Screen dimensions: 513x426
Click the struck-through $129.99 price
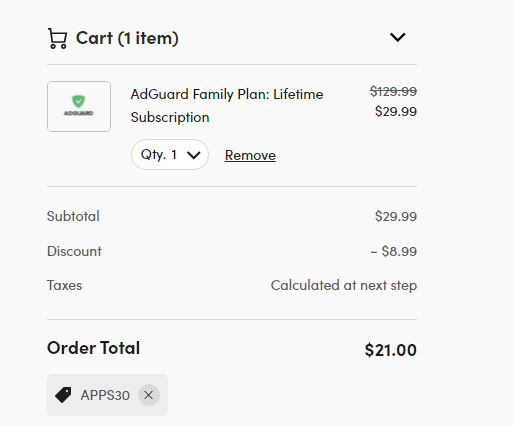tap(393, 91)
